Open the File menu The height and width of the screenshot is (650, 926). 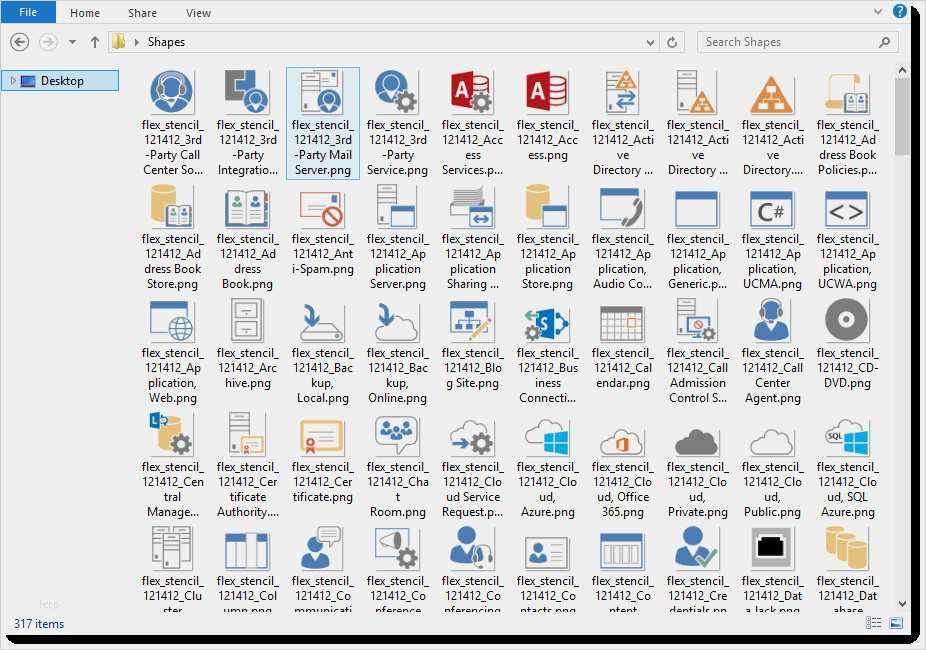pyautogui.click(x=29, y=13)
